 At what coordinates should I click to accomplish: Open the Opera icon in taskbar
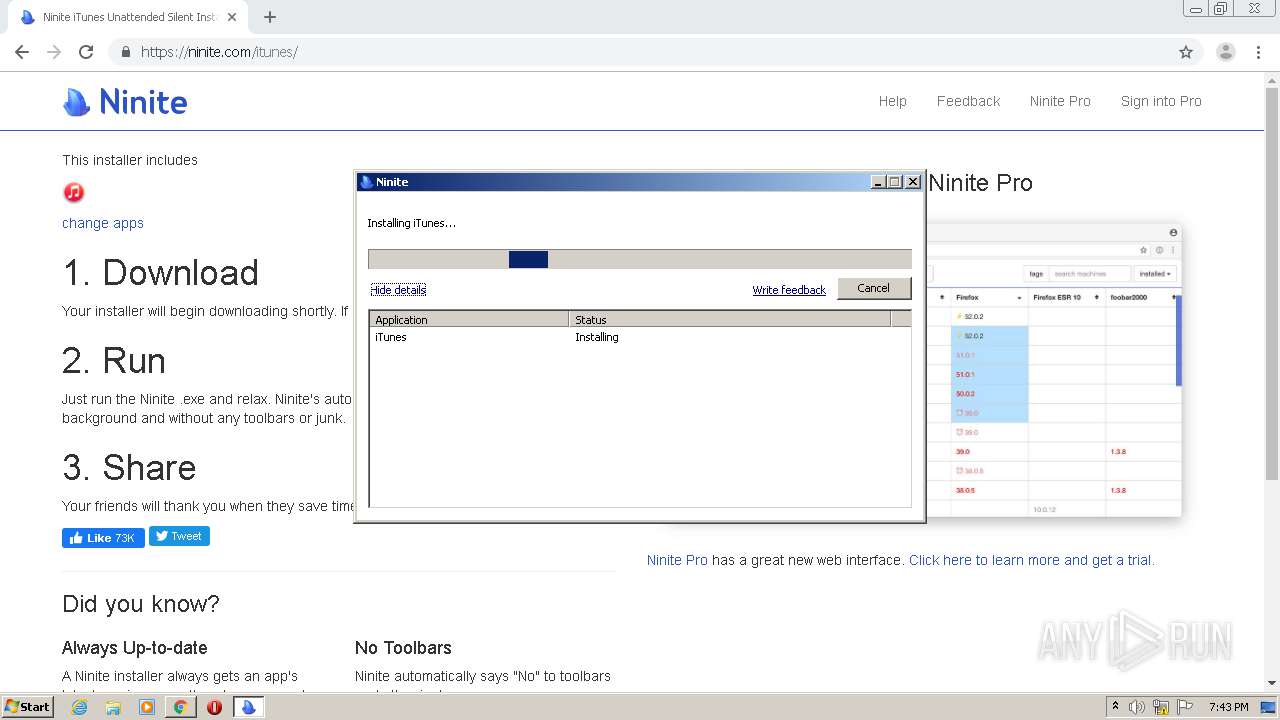click(x=214, y=707)
